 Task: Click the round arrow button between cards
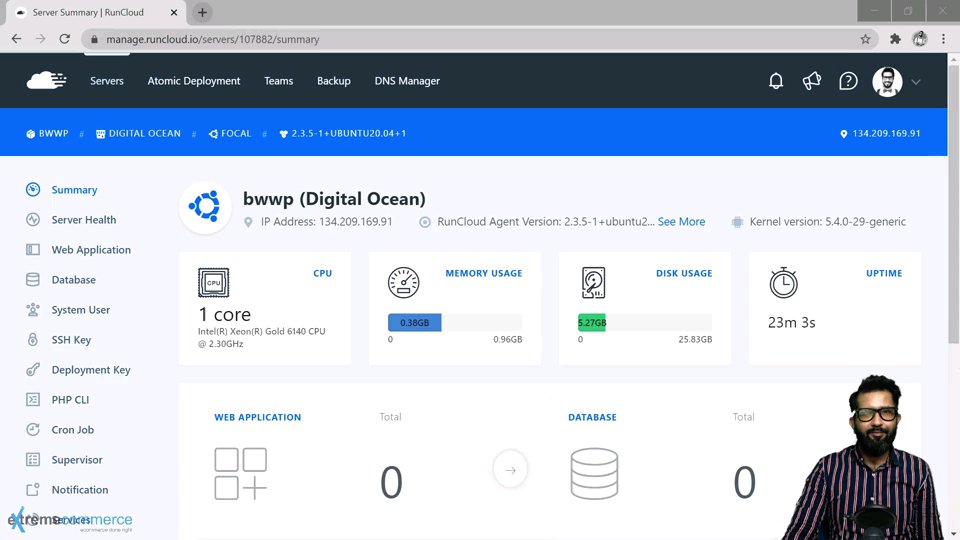510,470
